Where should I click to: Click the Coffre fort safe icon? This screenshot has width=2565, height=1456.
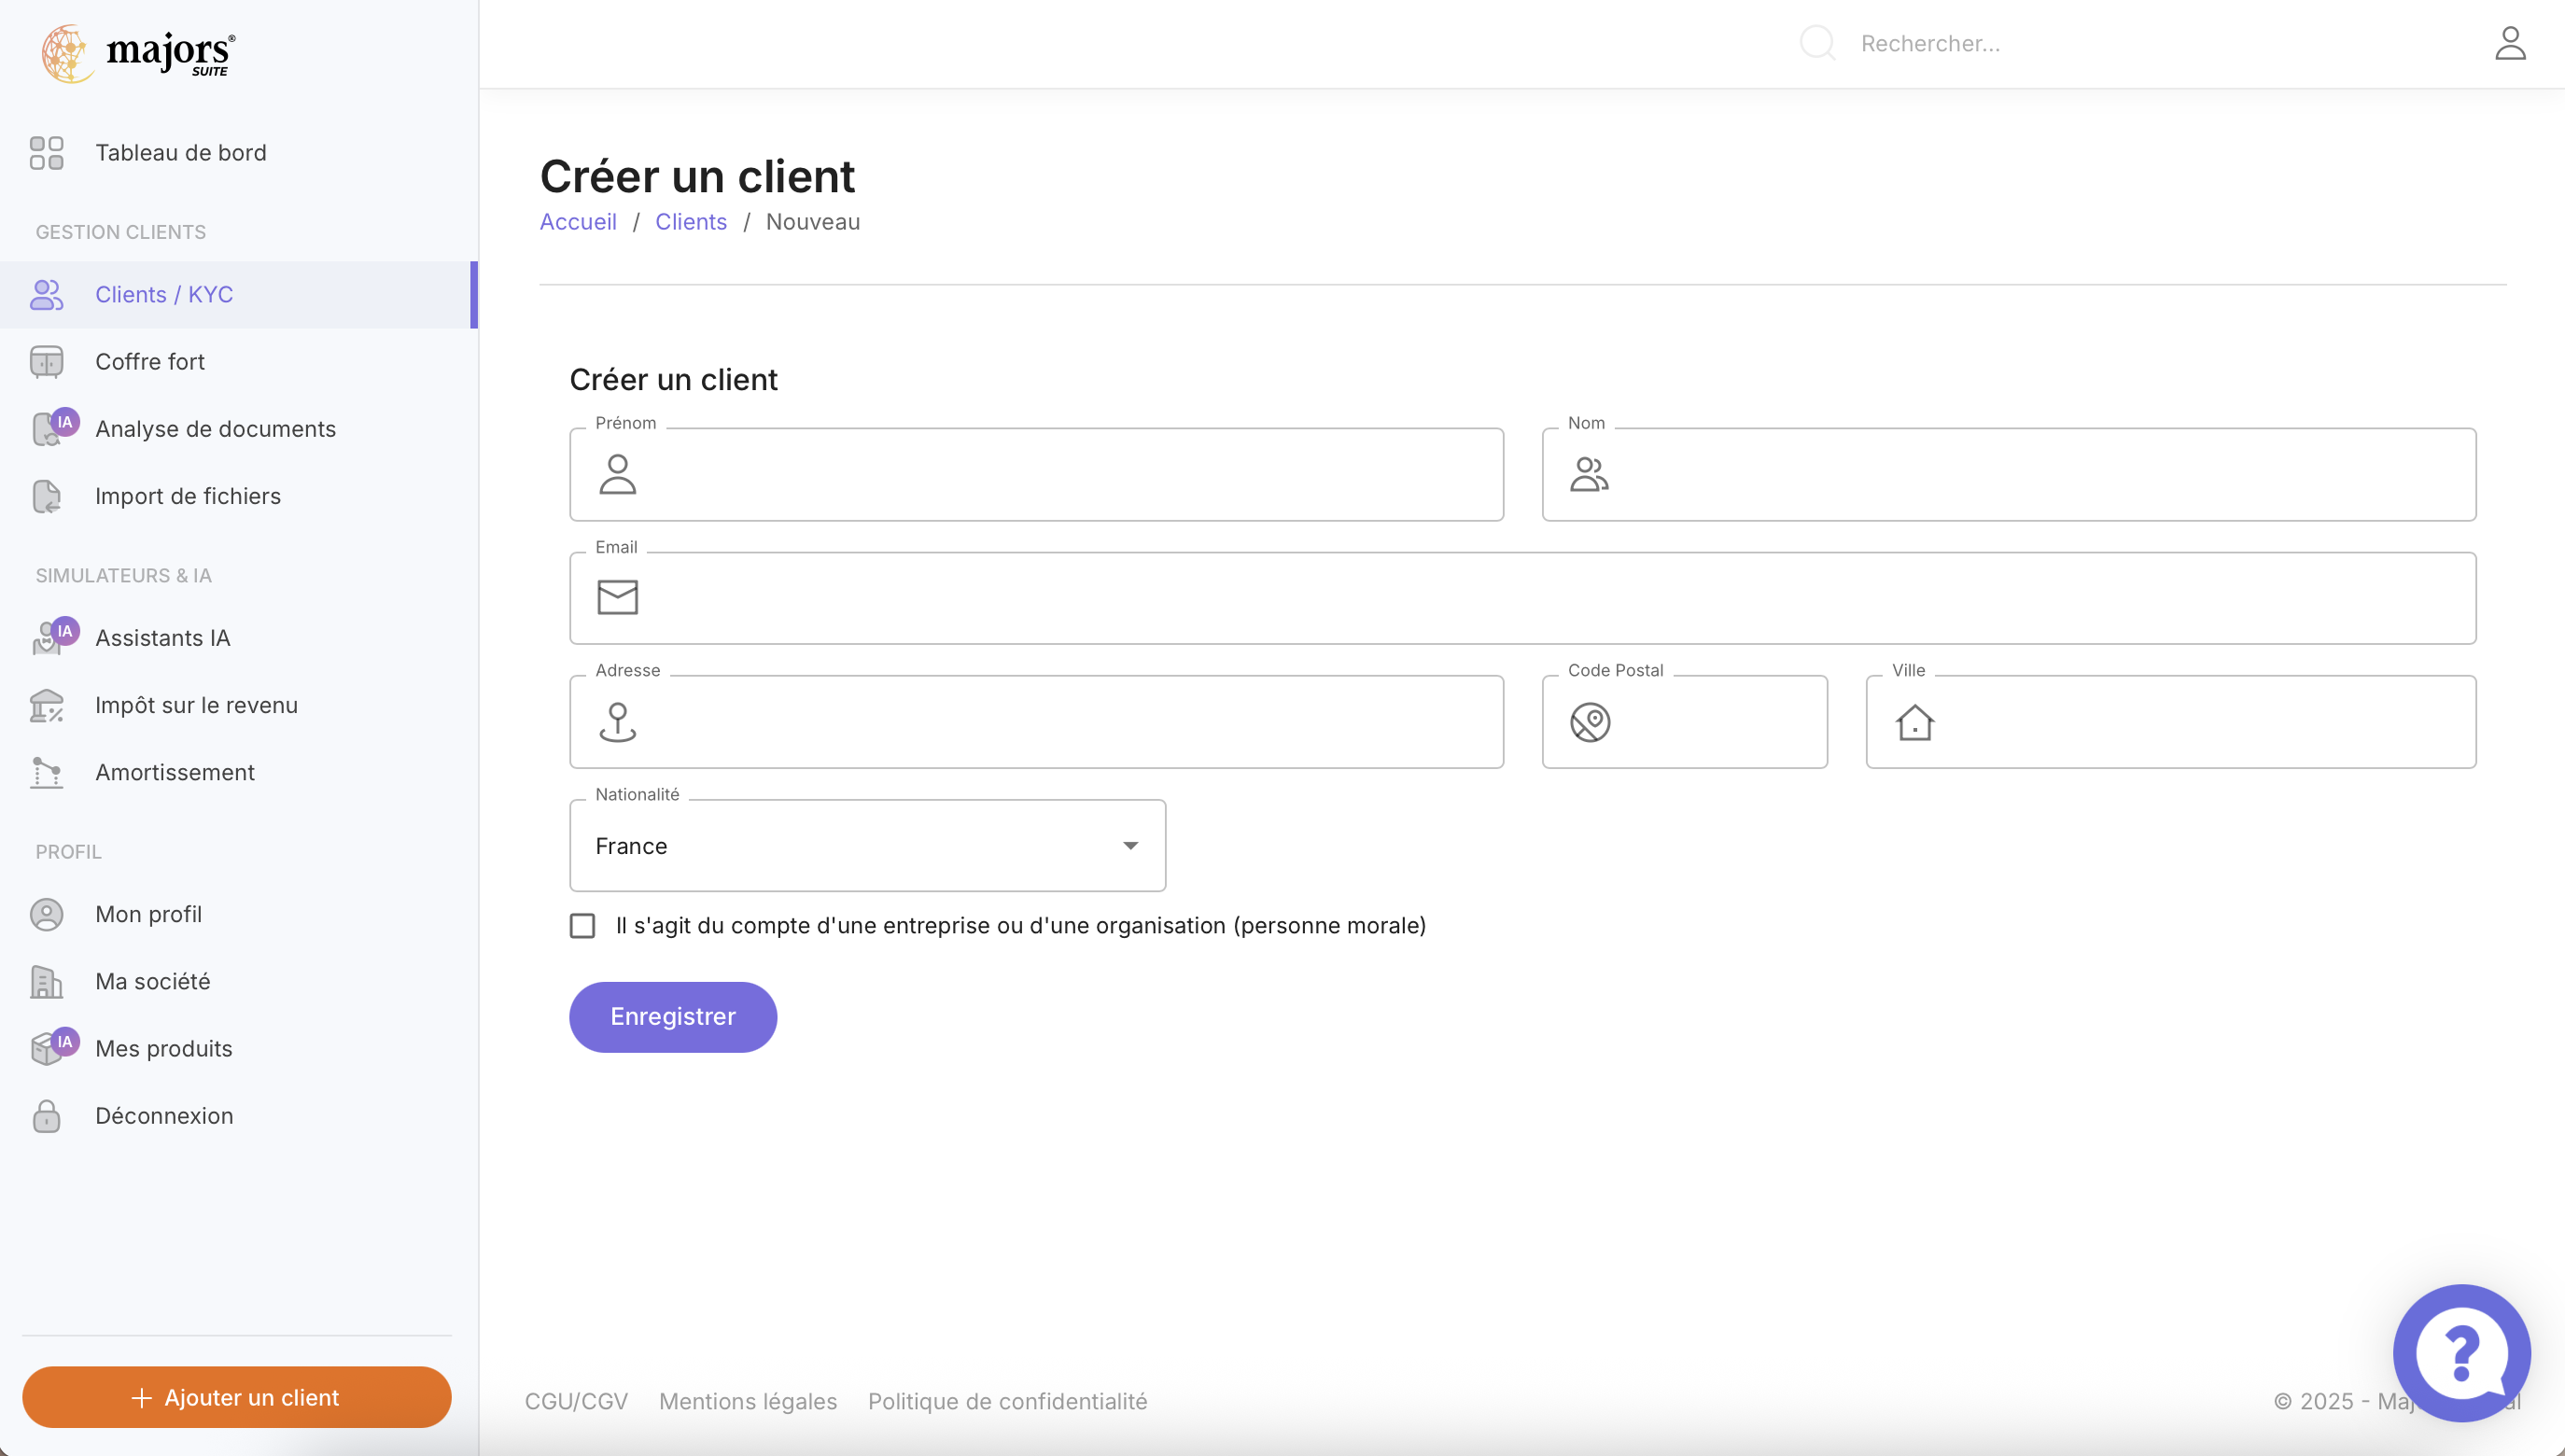tap(46, 362)
